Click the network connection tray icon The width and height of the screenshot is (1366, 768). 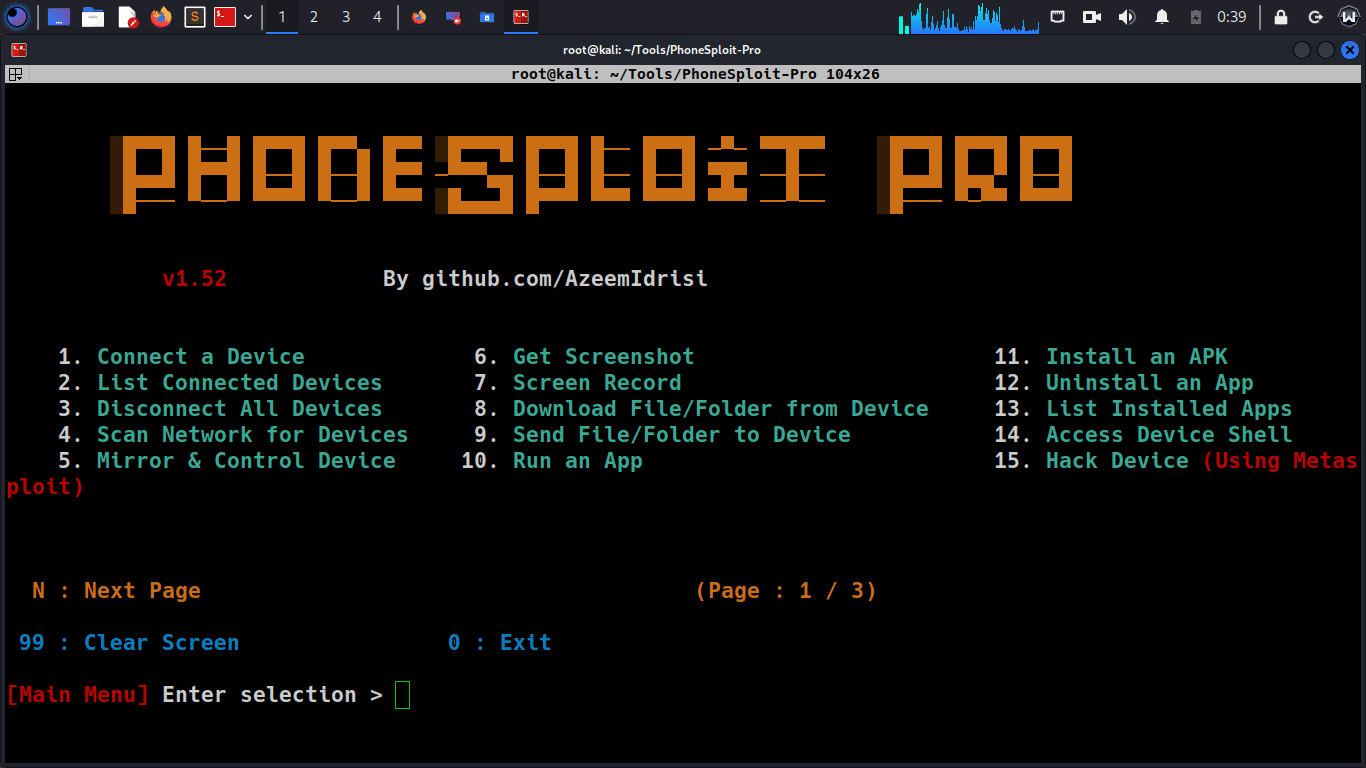(1059, 16)
